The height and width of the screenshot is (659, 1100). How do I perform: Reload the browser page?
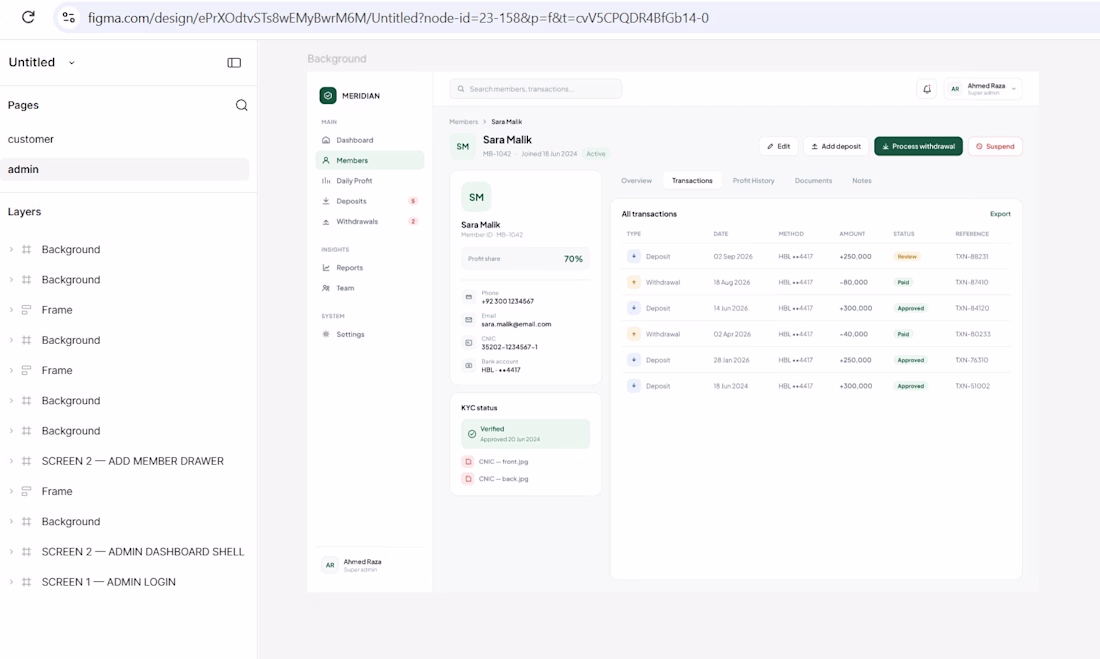click(28, 17)
